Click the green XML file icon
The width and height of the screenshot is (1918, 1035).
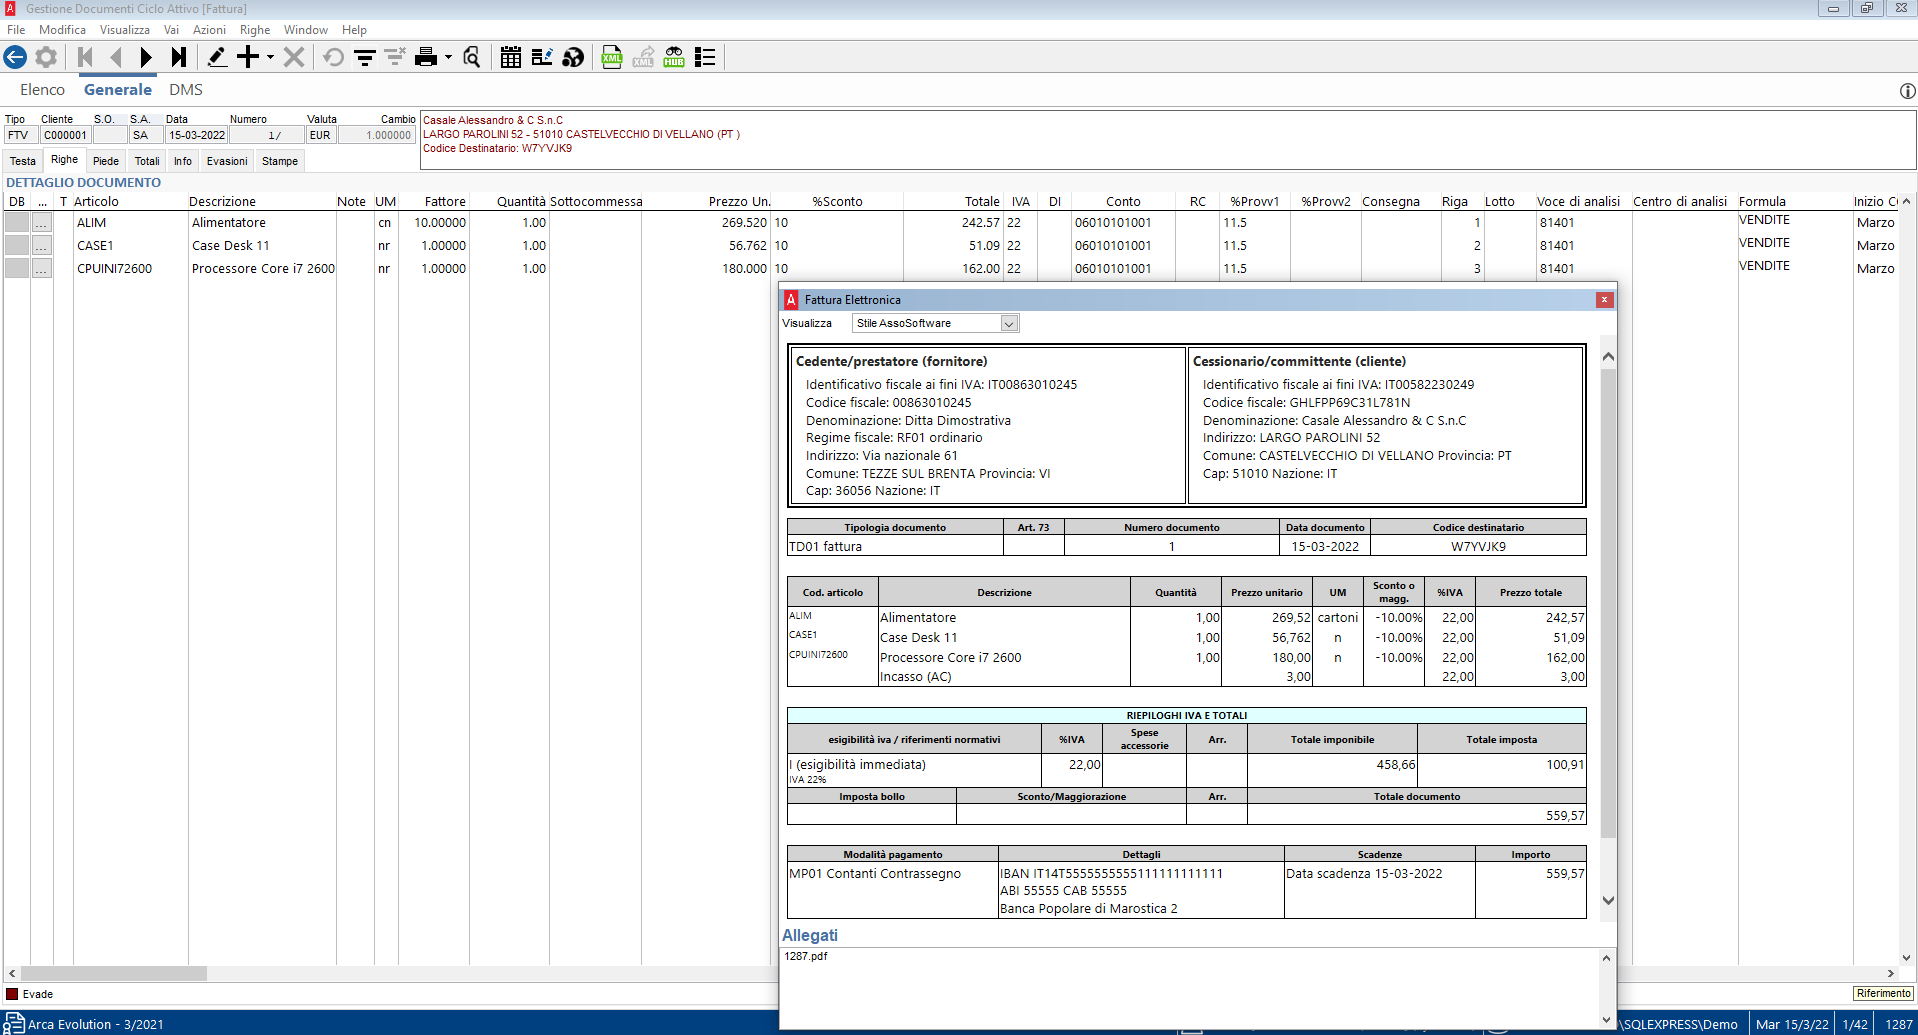tap(612, 57)
